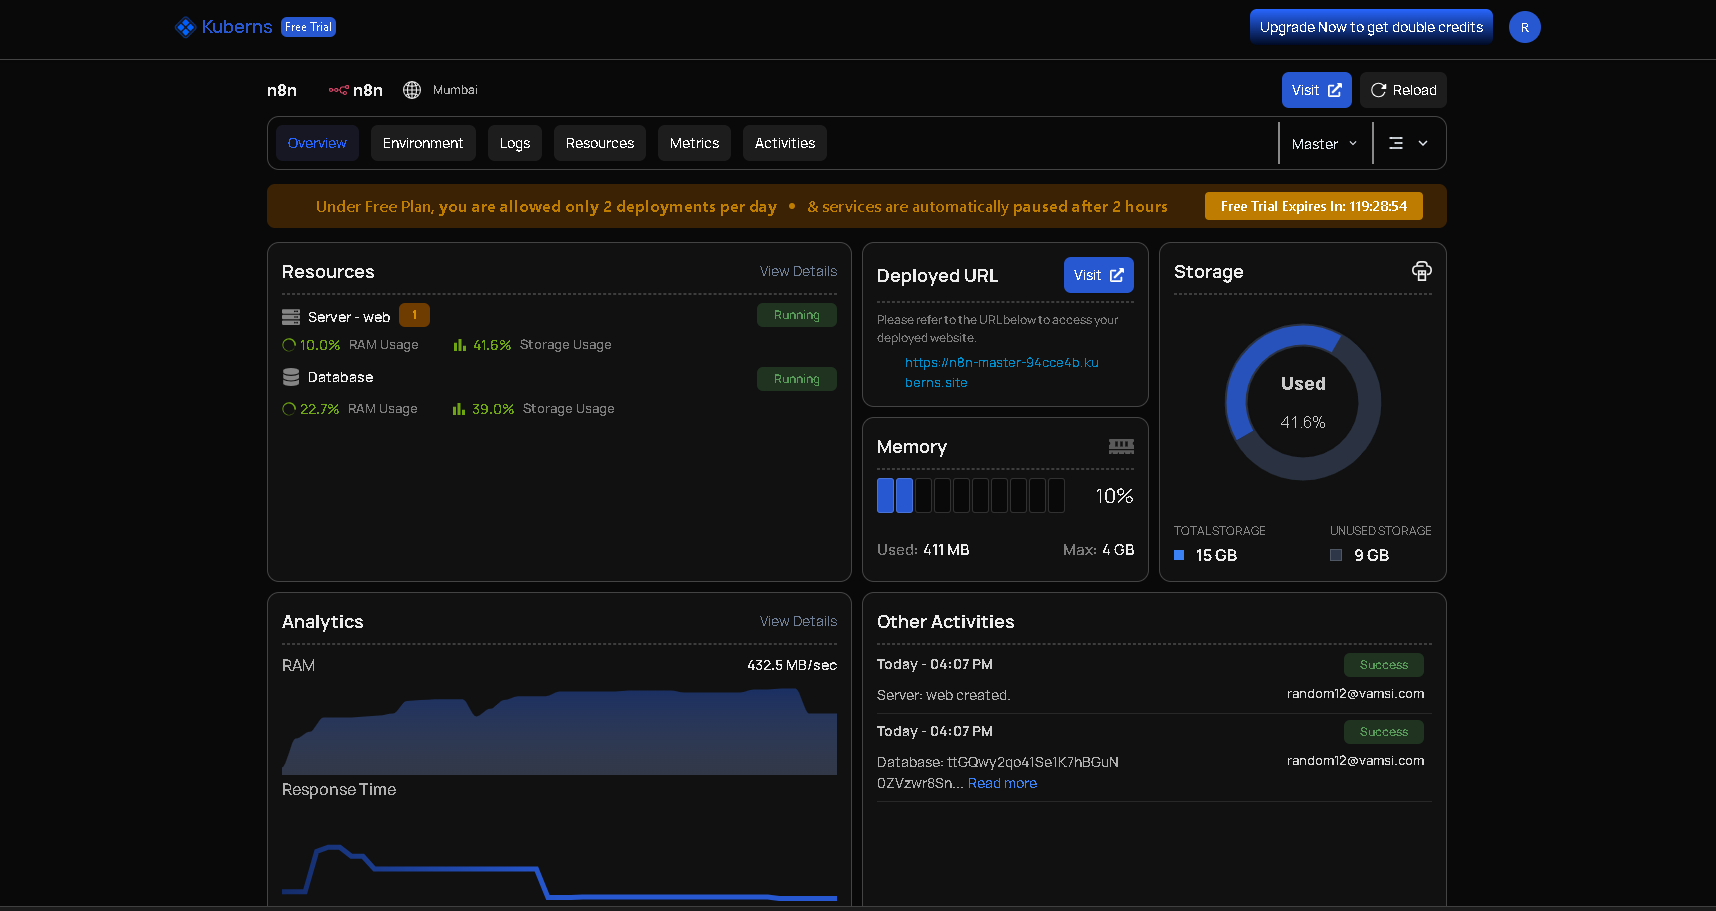The image size is (1716, 911).
Task: Open the Master branch dropdown
Action: click(1323, 143)
